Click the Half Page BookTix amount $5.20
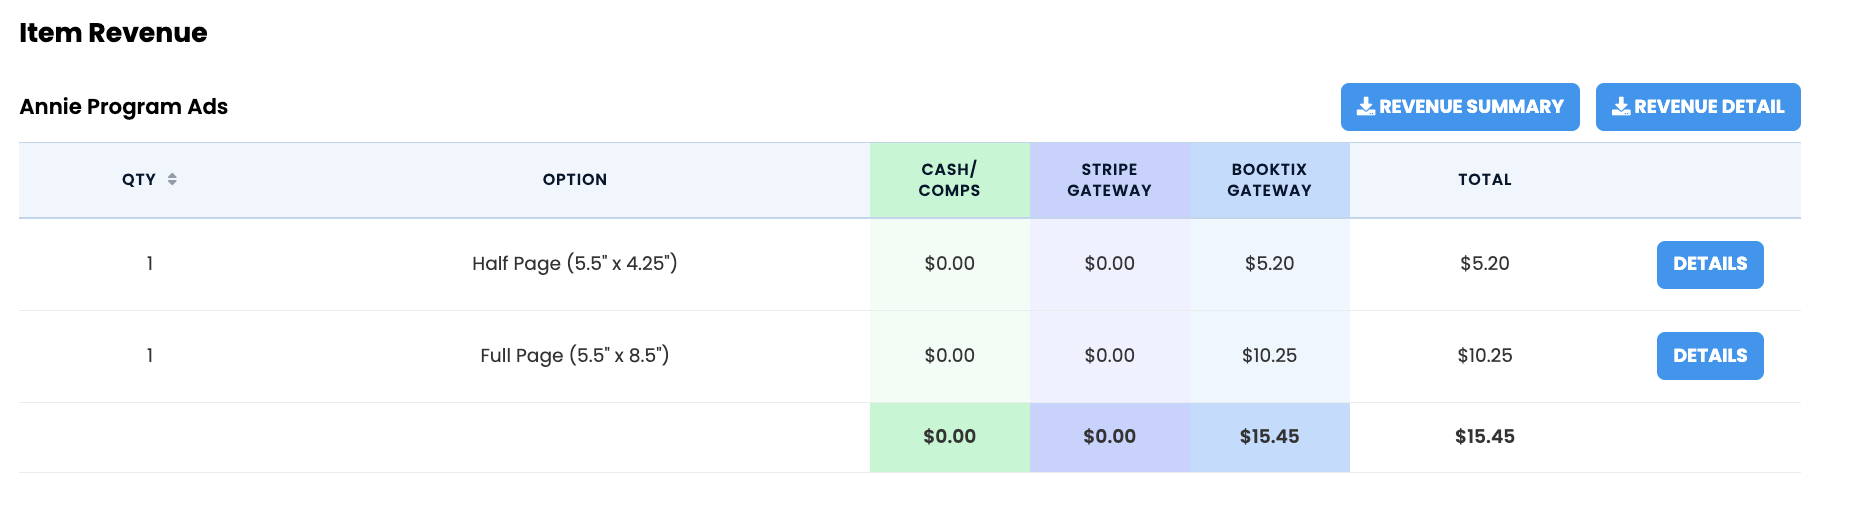This screenshot has width=1852, height=528. (x=1269, y=264)
